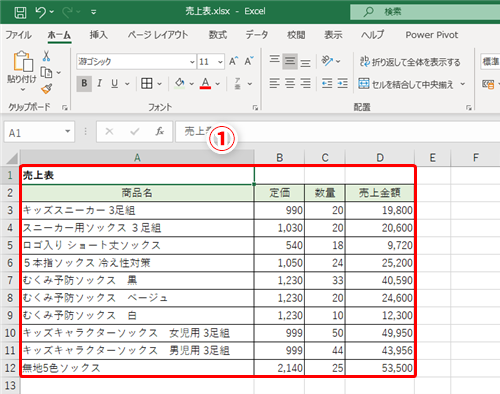Image resolution: width=500 pixels, height=394 pixels.
Task: Click the Insert Function fx icon
Action: 160,132
